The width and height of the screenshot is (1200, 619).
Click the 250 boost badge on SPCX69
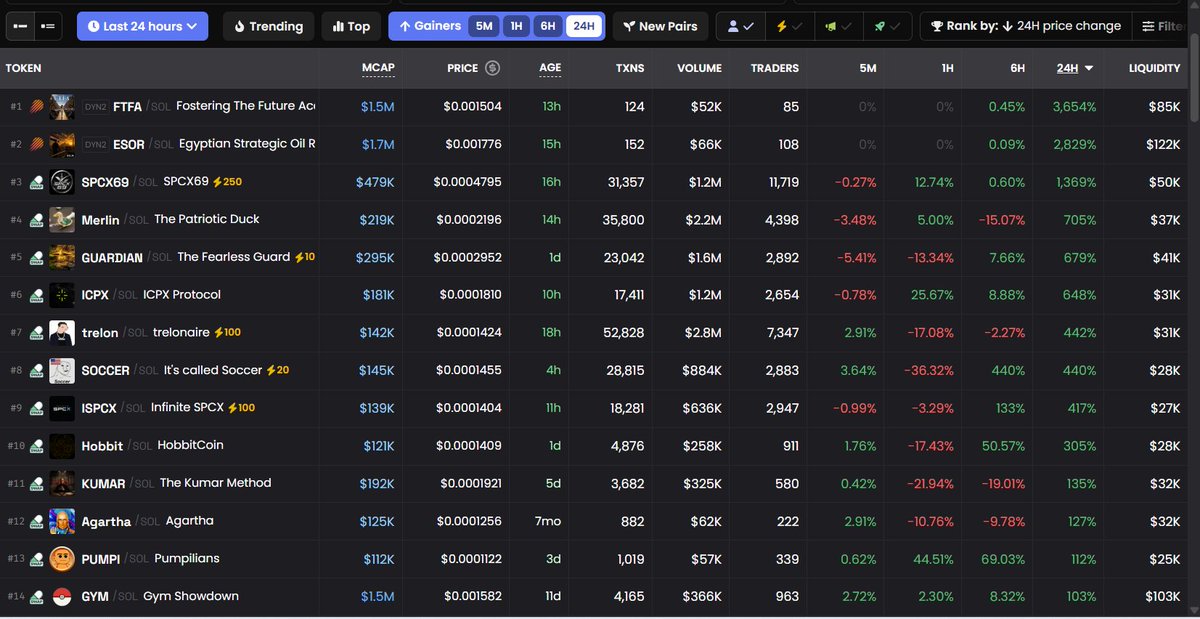(x=227, y=182)
